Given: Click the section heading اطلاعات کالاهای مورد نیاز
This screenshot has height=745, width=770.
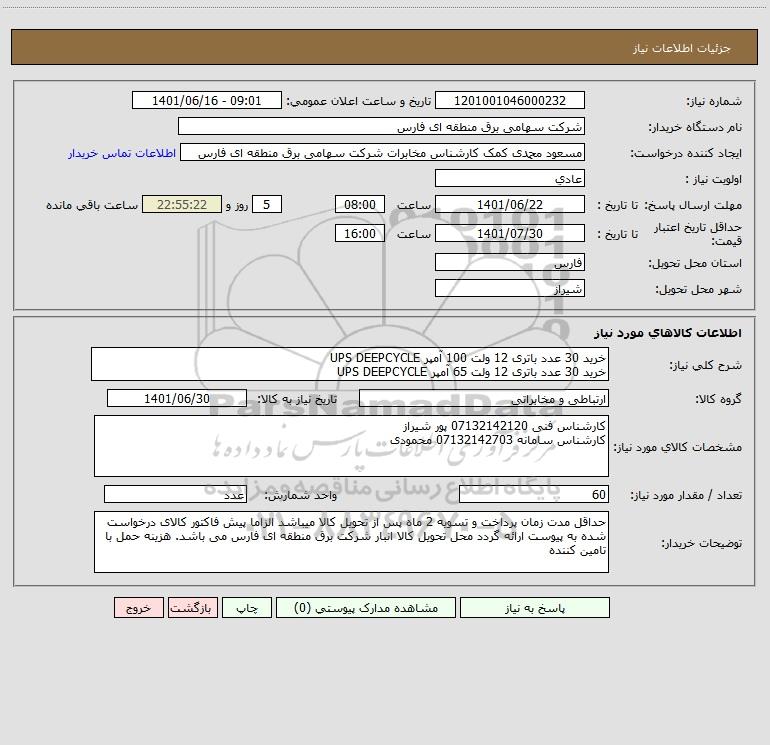Looking at the screenshot, I should pos(668,333).
